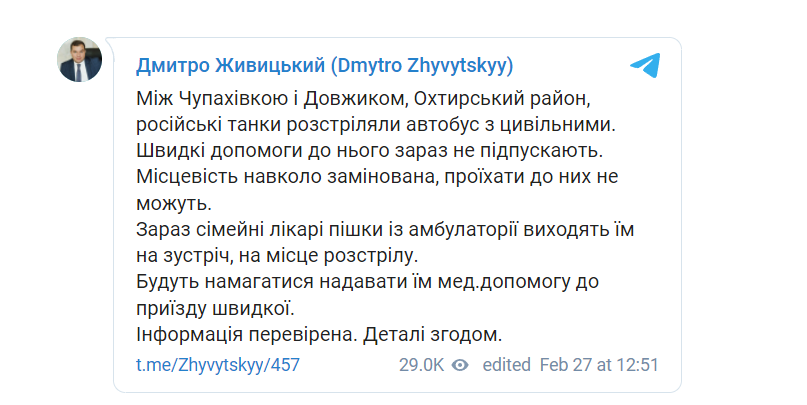Click the 29.0K view counter
This screenshot has width=807, height=405.
tap(422, 365)
